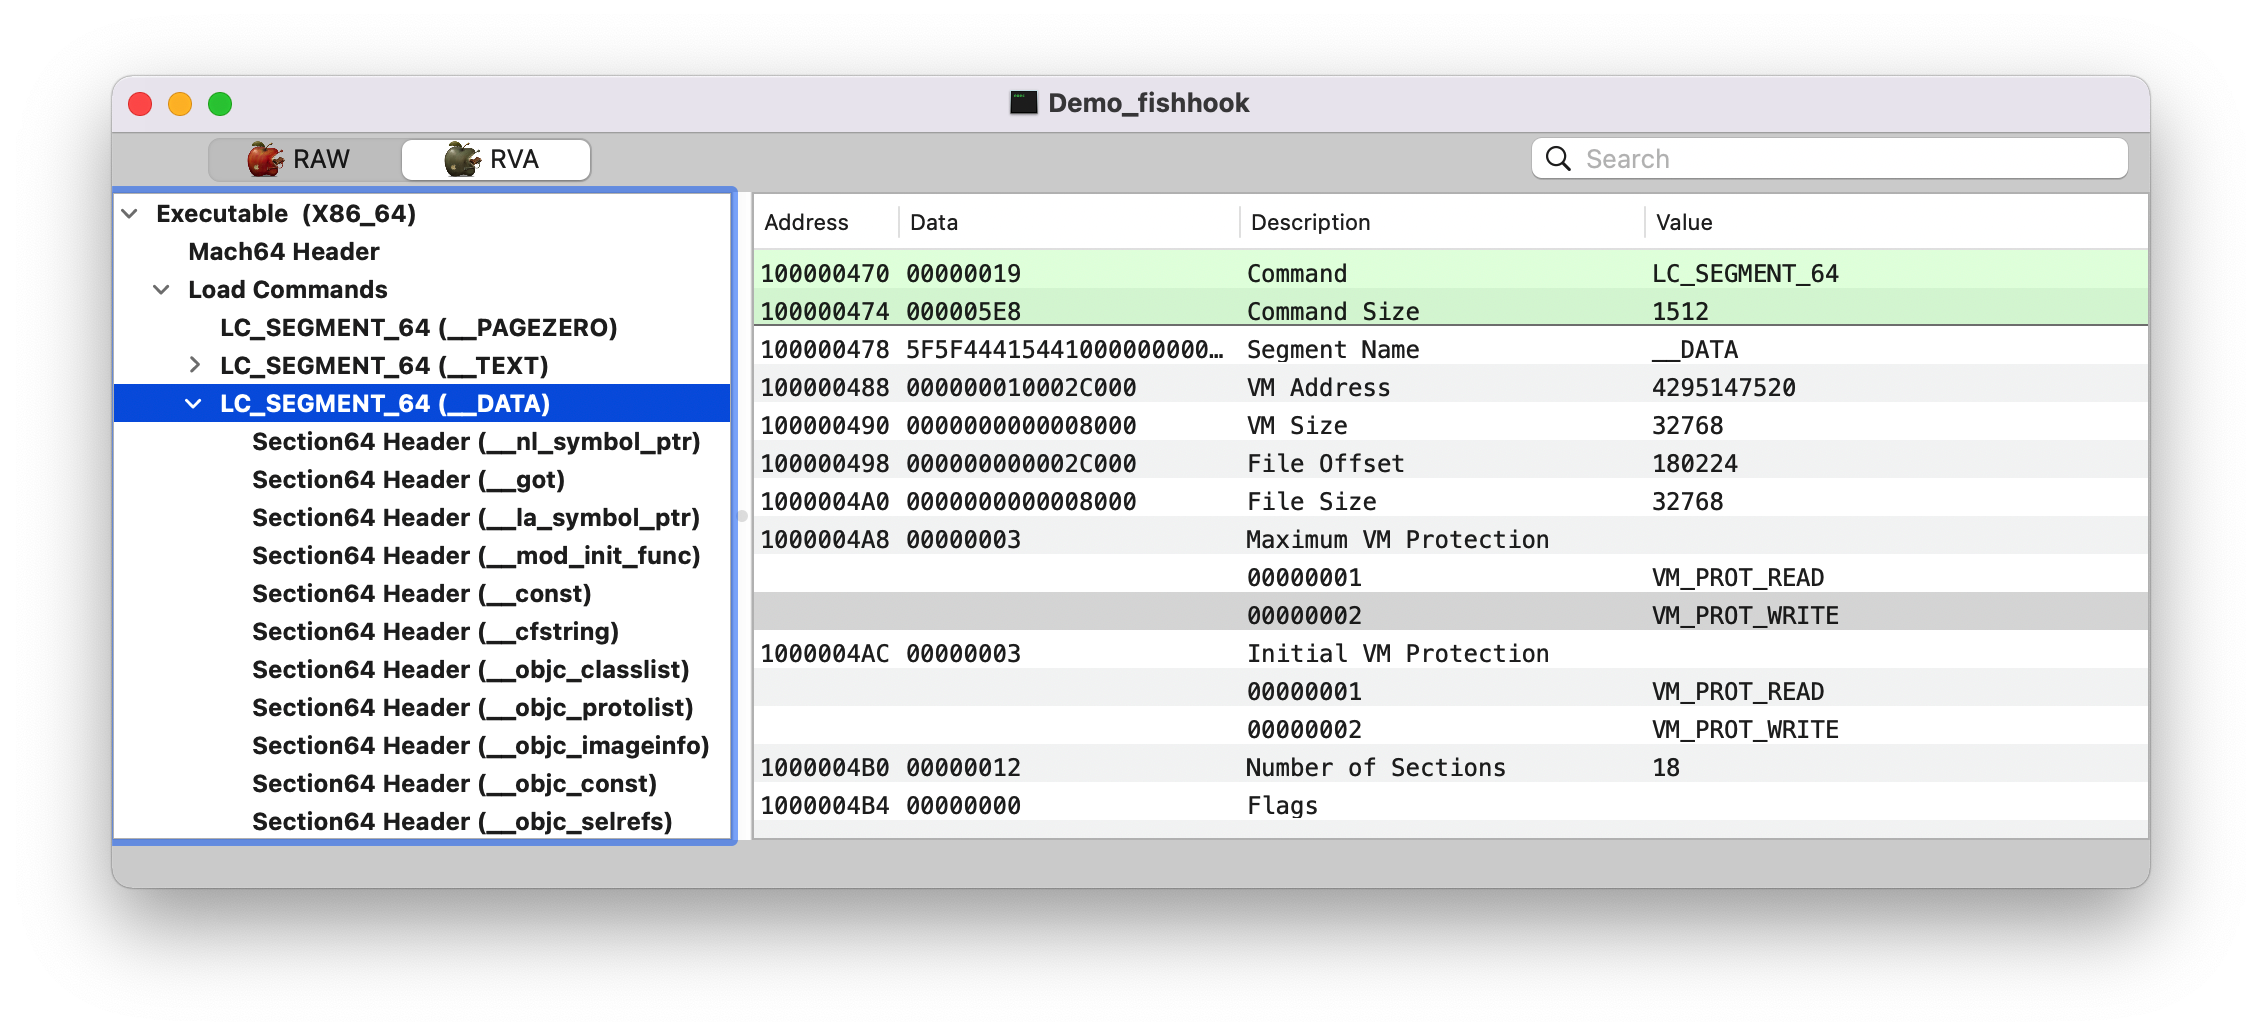The width and height of the screenshot is (2262, 1036).
Task: Click the Address column header
Action: point(826,222)
